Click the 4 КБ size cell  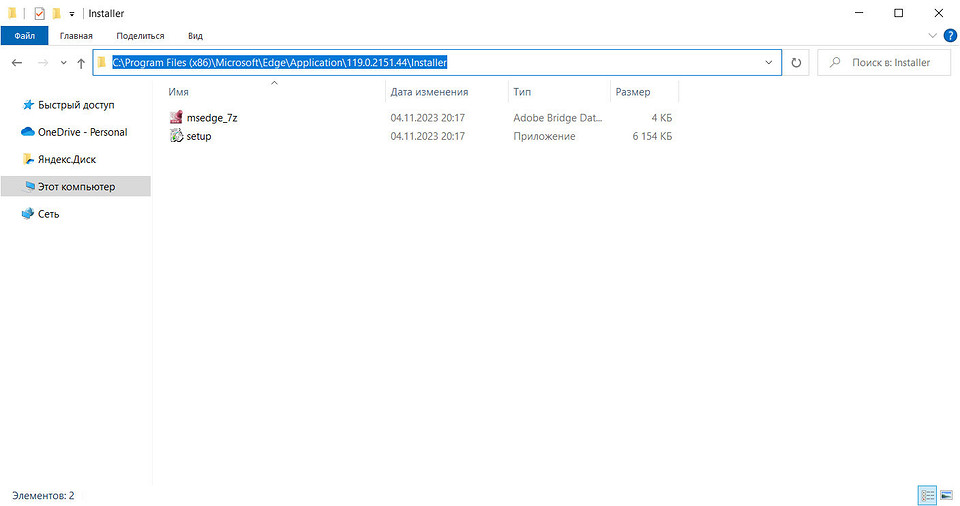click(662, 118)
